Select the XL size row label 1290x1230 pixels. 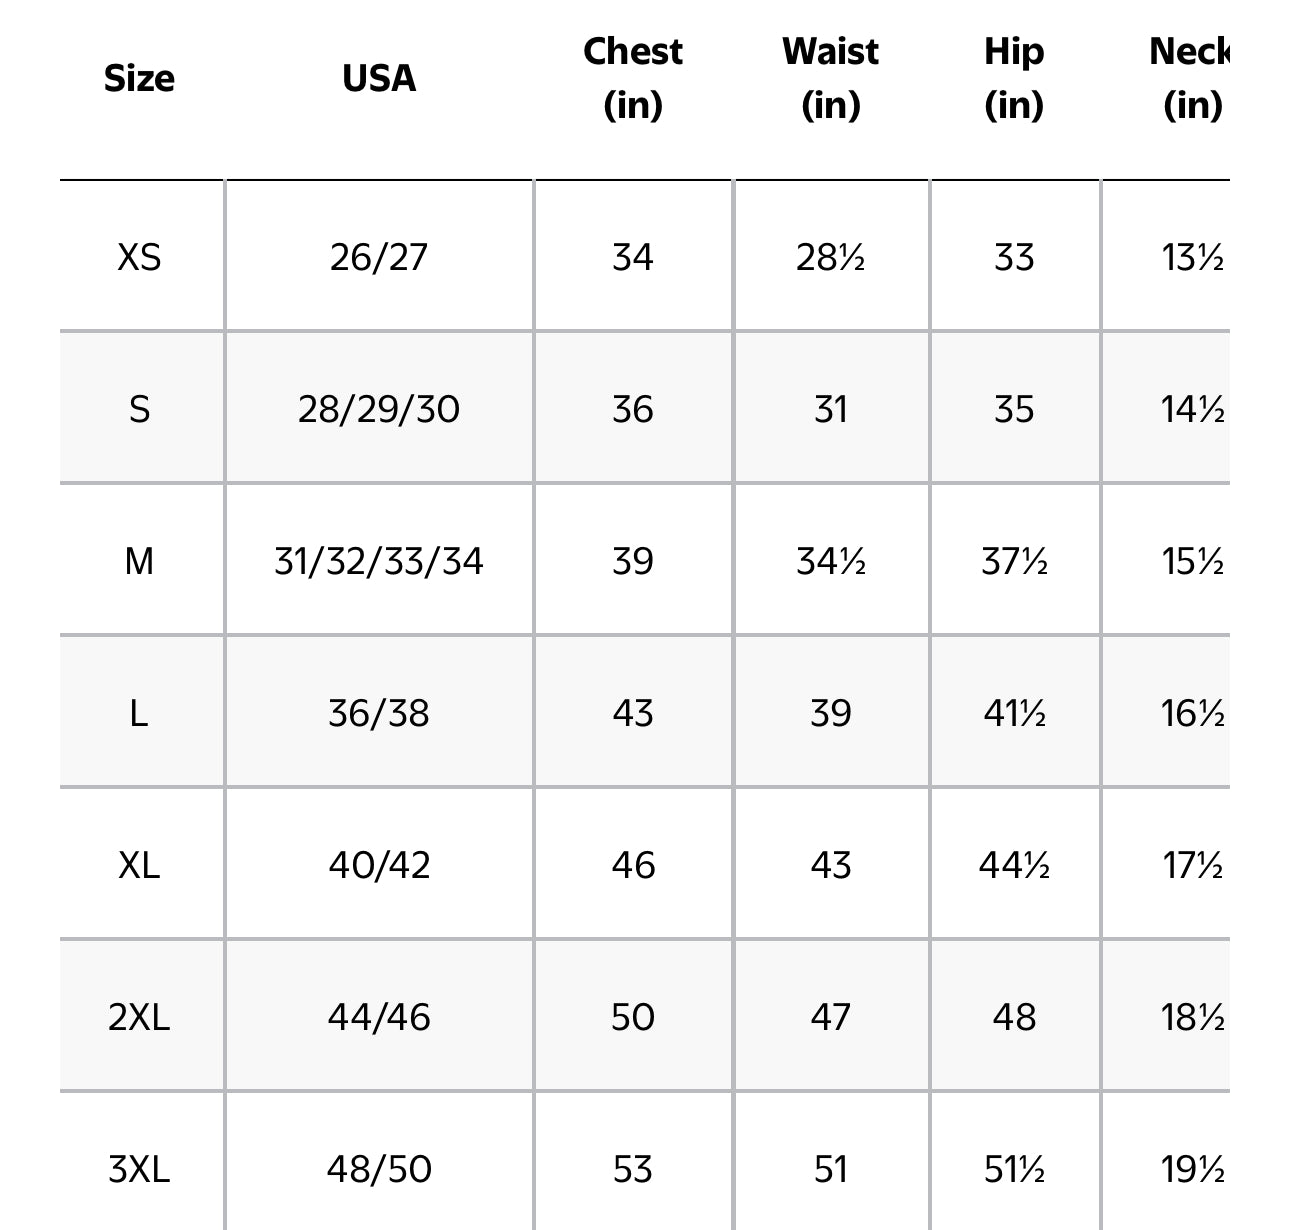pos(139,865)
